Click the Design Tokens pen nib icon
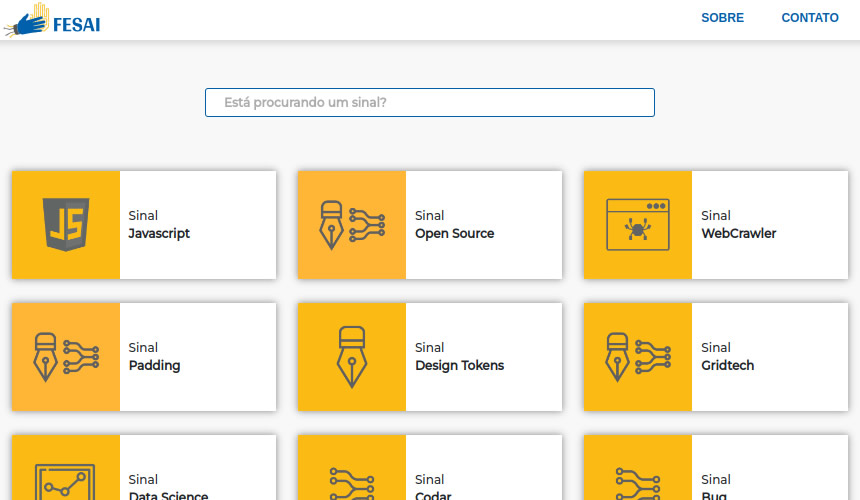Viewport: 860px width, 500px height. pyautogui.click(x=352, y=357)
